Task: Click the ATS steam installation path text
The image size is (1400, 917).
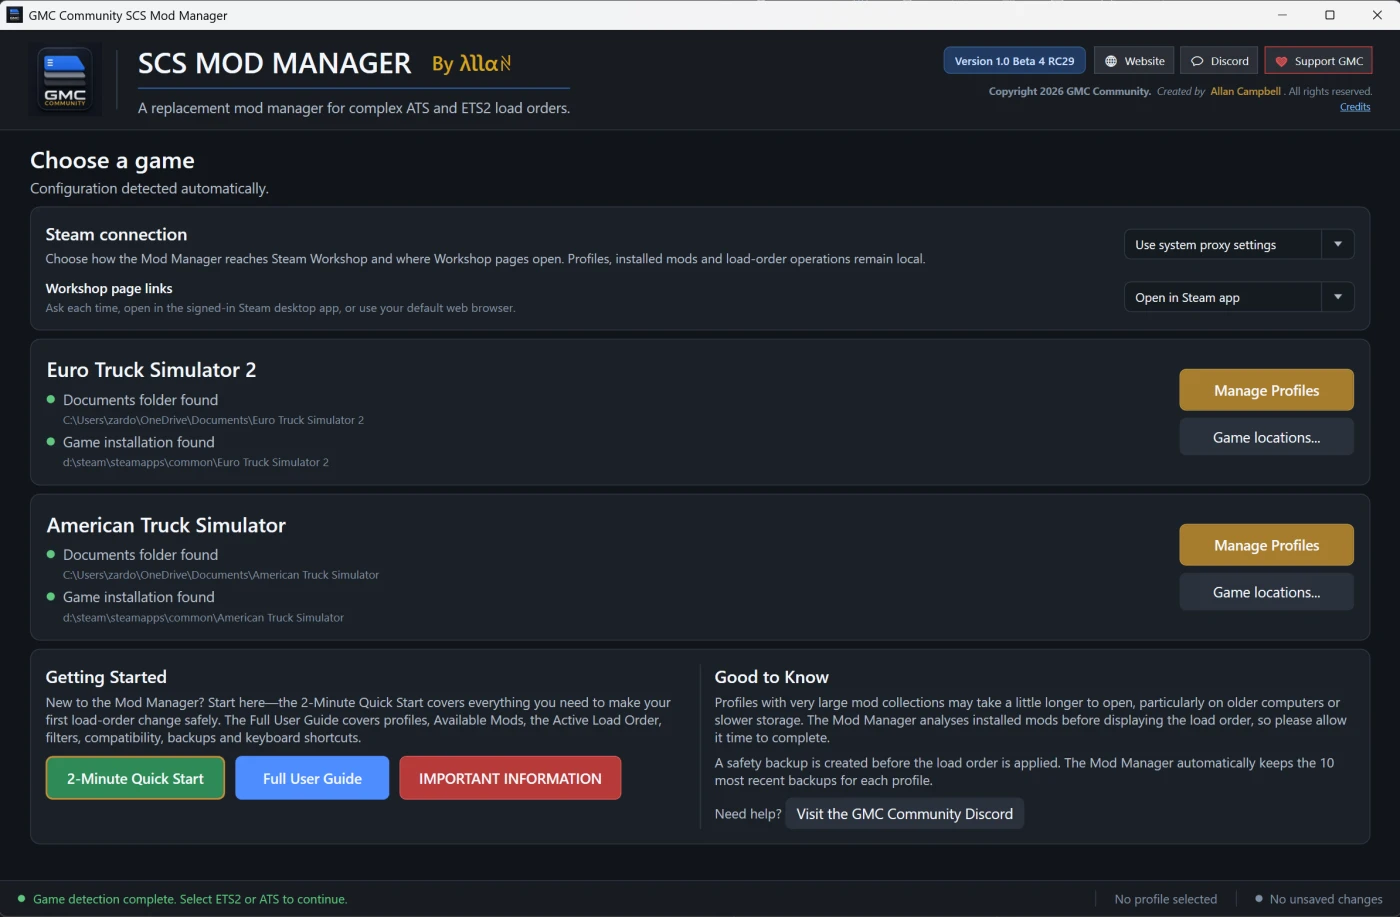Action: (203, 618)
